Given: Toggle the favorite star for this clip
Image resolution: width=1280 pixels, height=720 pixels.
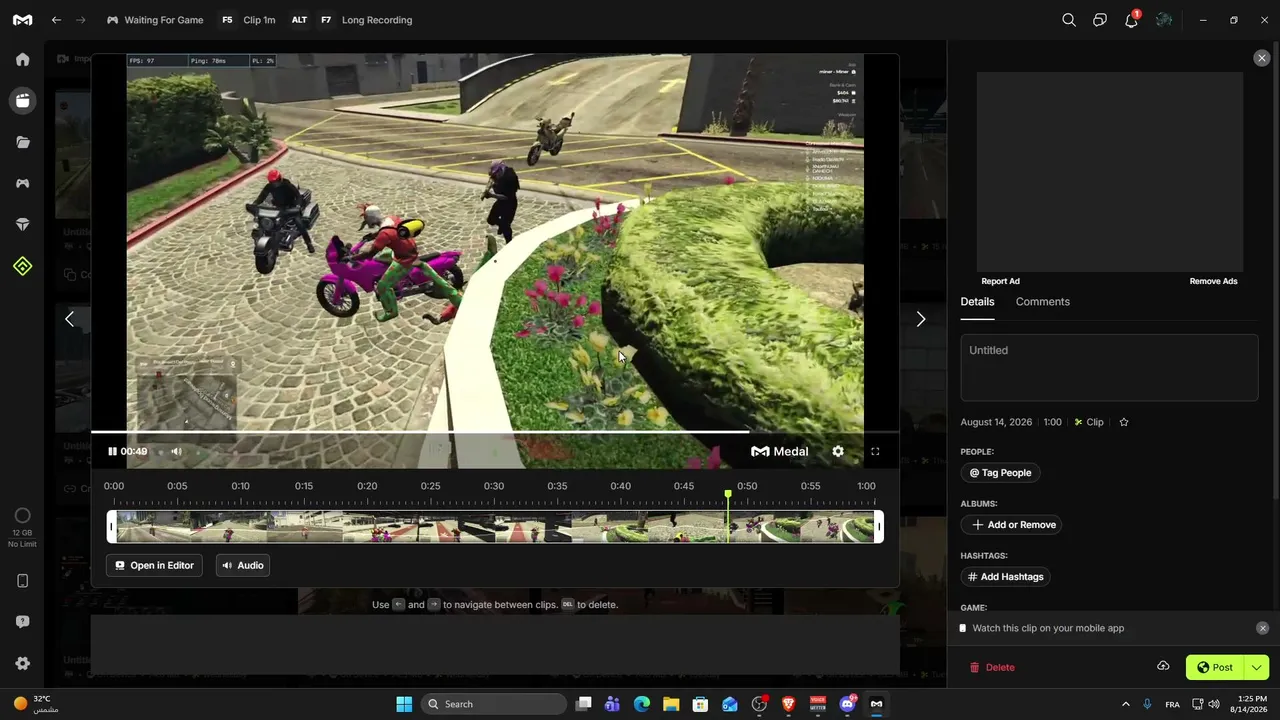Looking at the screenshot, I should click(1124, 422).
